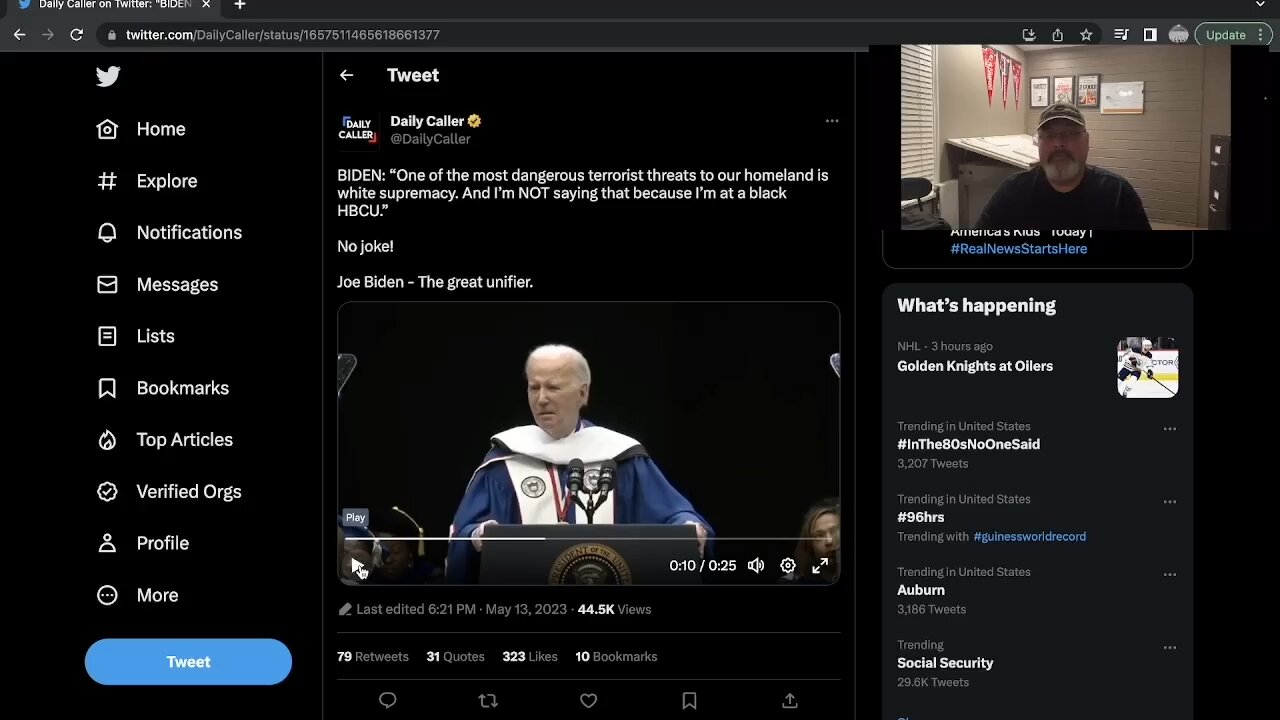Open the #RealNewsStartsHere hashtag
The height and width of the screenshot is (720, 1280).
(x=1018, y=249)
